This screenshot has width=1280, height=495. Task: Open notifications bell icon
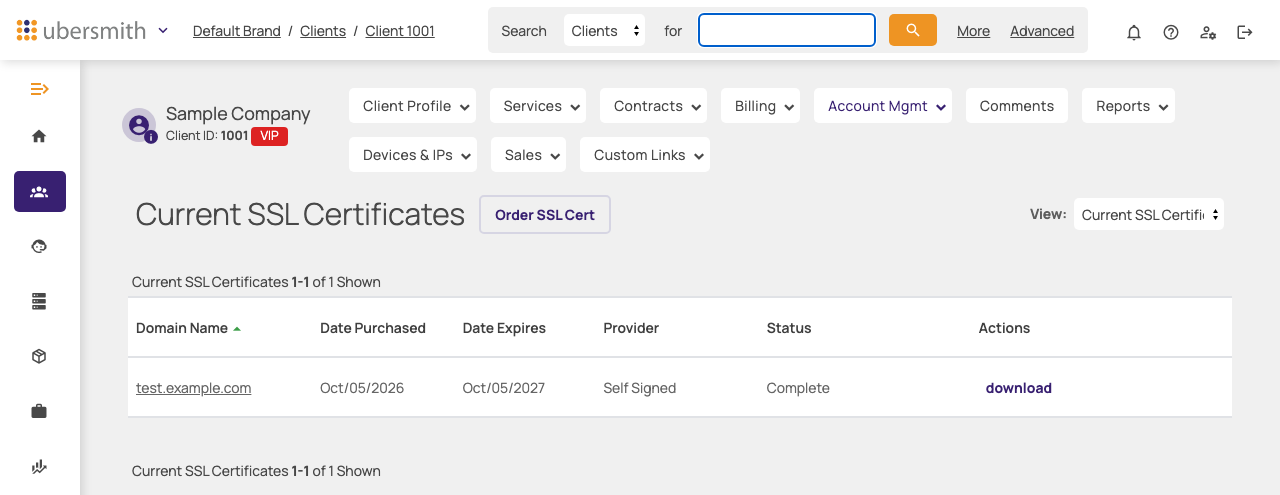pos(1134,32)
